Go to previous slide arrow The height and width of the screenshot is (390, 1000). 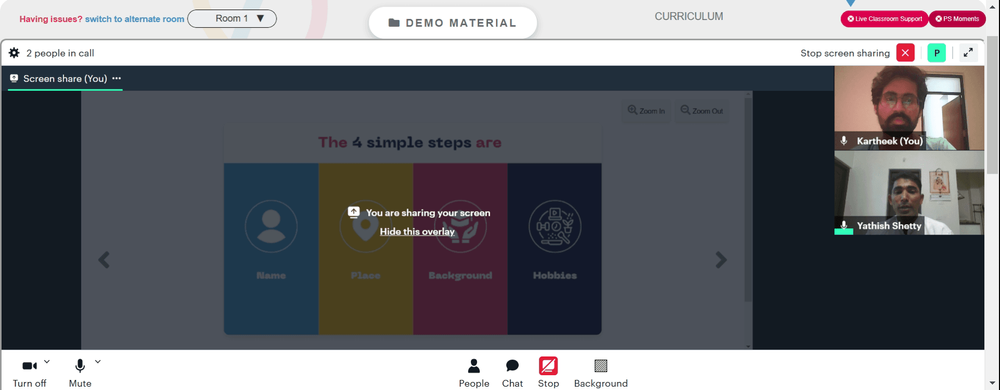click(104, 260)
